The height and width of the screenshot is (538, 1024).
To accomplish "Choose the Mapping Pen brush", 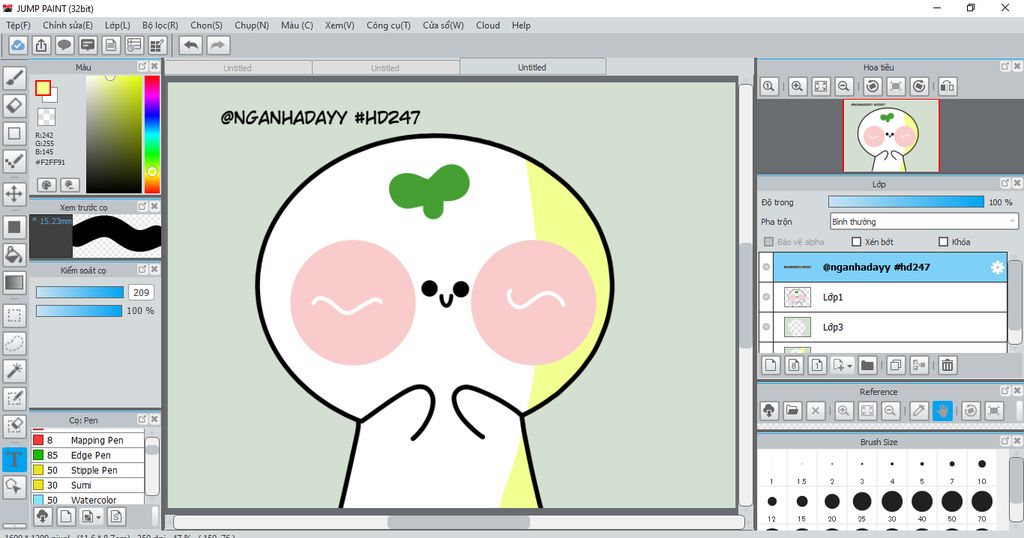I will tap(88, 440).
